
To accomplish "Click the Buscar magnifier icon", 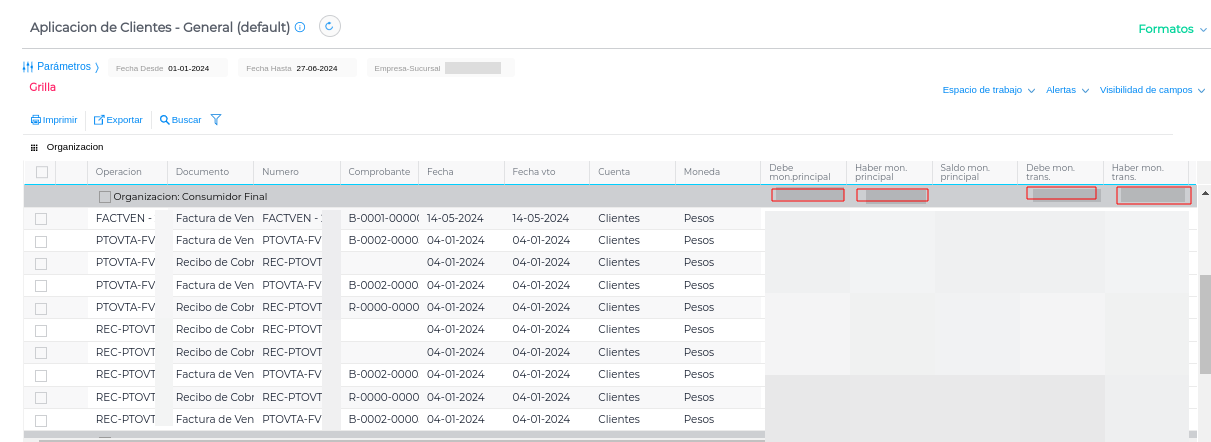I will point(164,120).
